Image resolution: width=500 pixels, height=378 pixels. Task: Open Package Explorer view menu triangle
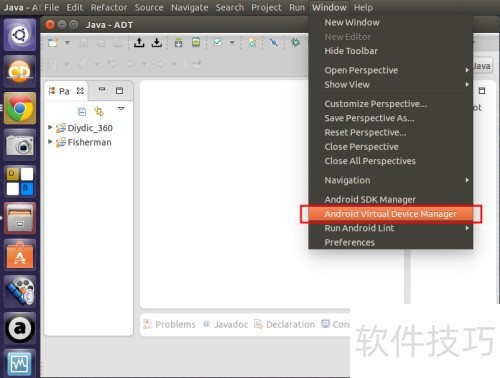pos(121,108)
